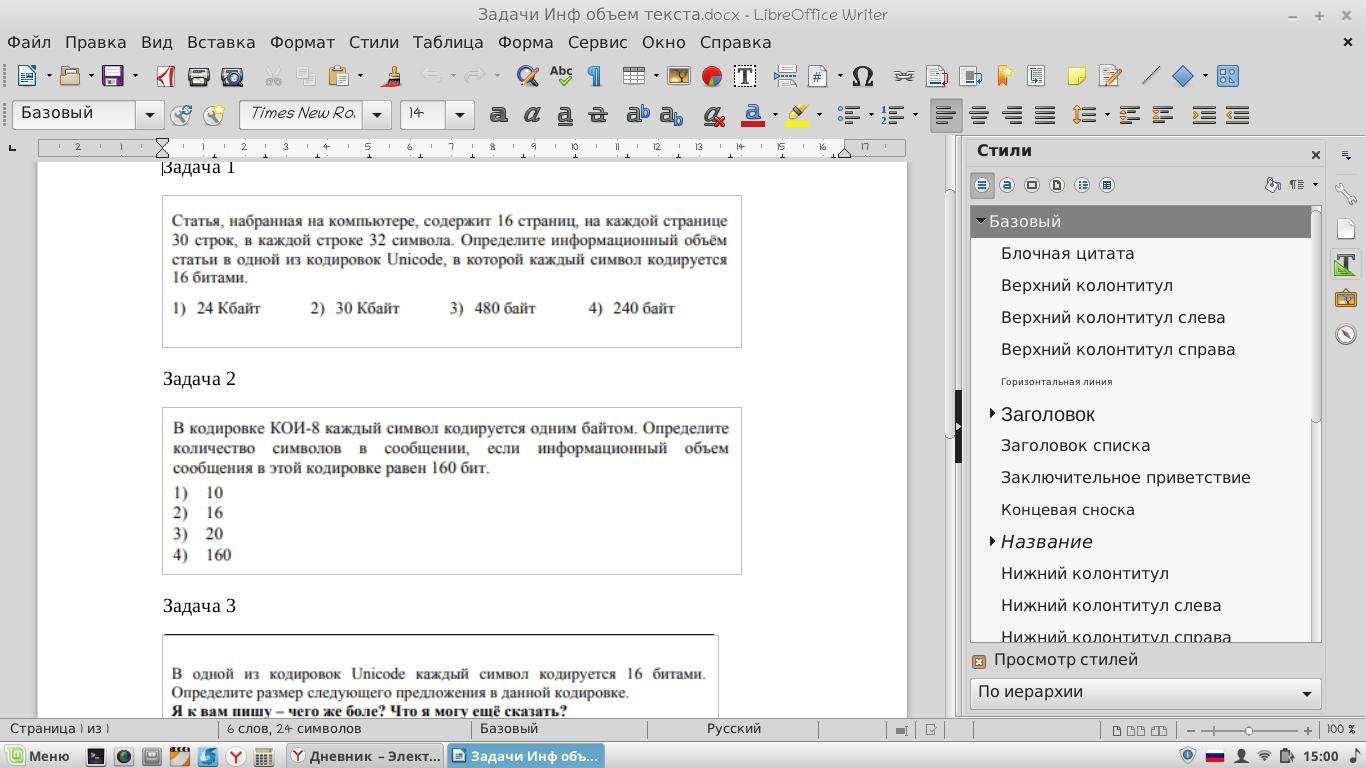Expand the Заголовок style group

tap(992, 413)
